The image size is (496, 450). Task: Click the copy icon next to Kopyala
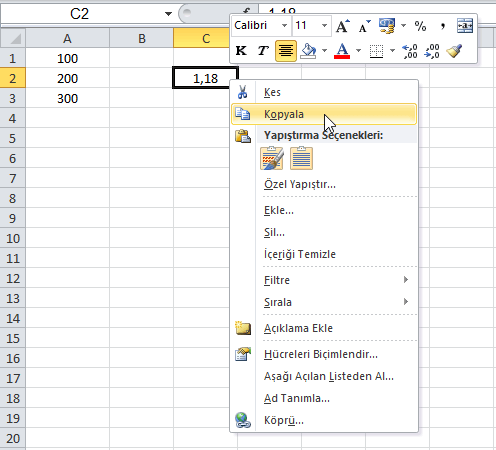pyautogui.click(x=243, y=114)
